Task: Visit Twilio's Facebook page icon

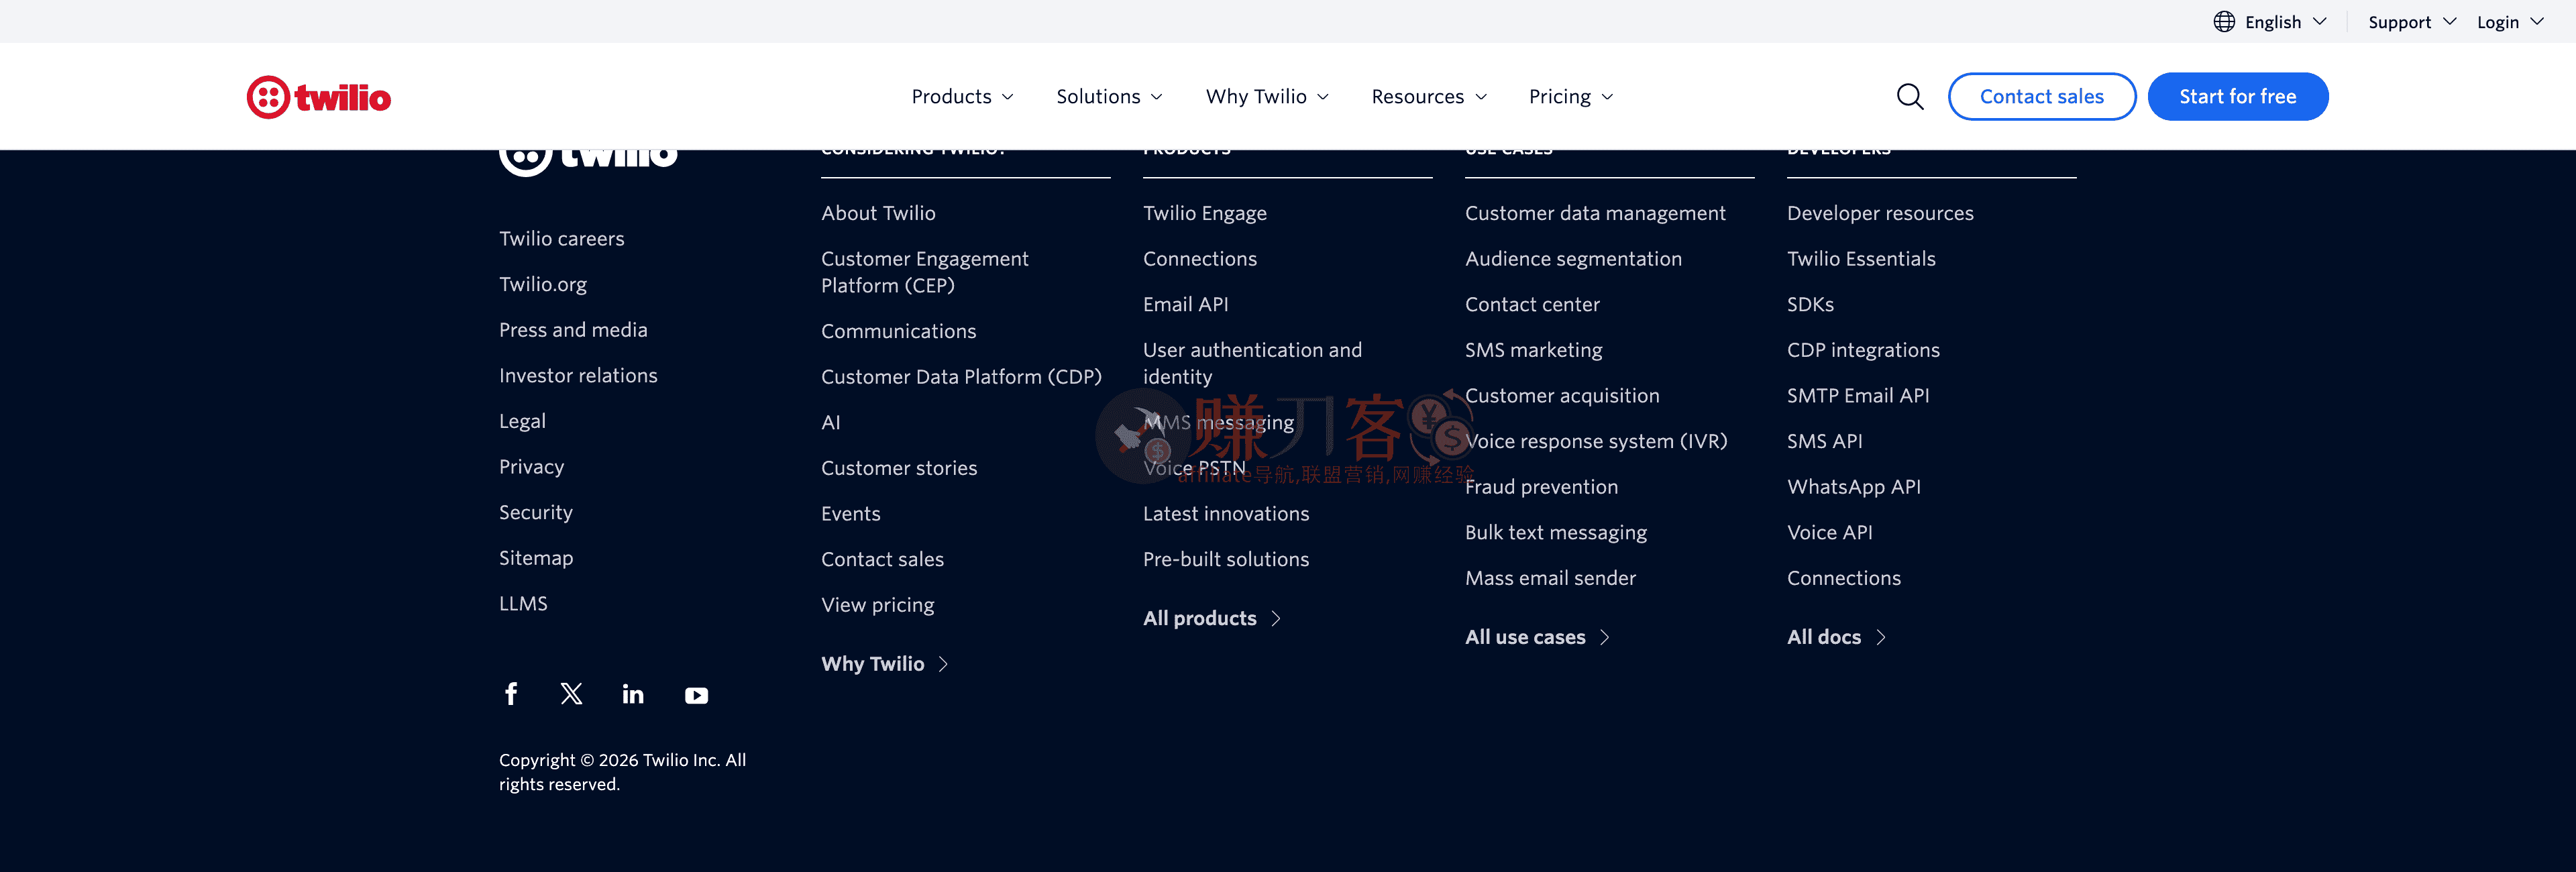Action: pos(511,694)
